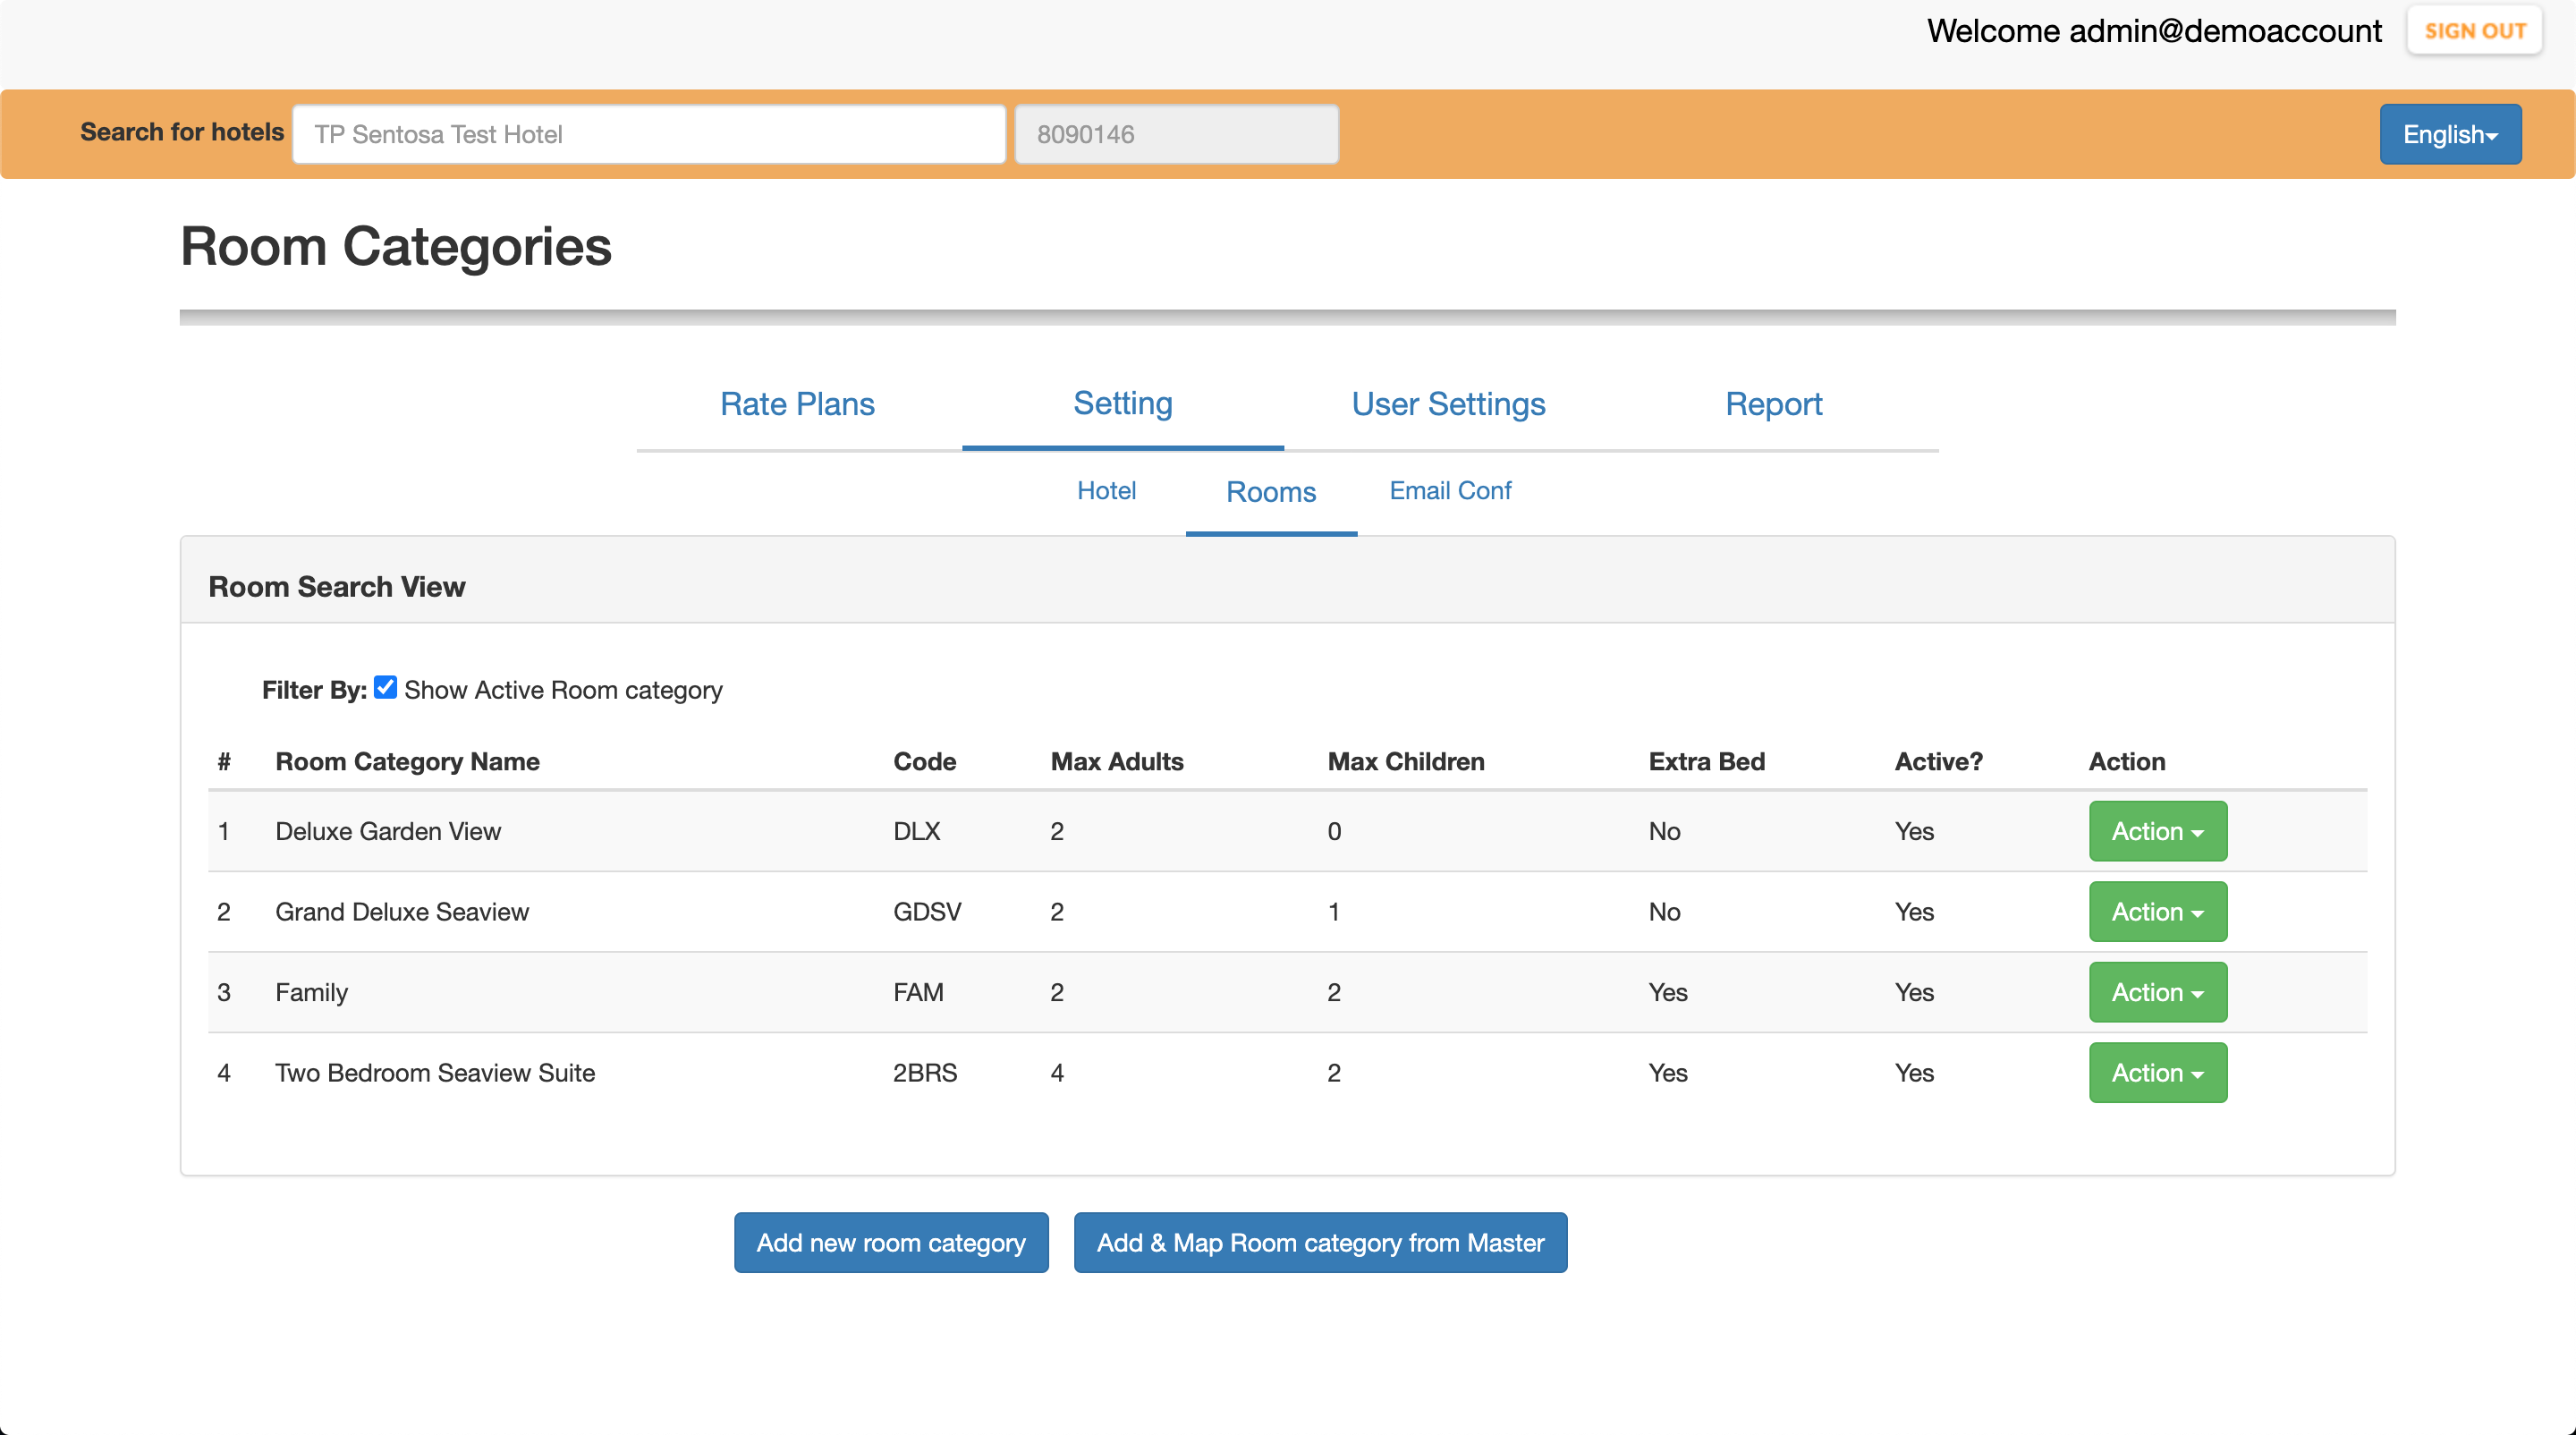2576x1435 pixels.
Task: Select the Setting tab
Action: click(1122, 404)
